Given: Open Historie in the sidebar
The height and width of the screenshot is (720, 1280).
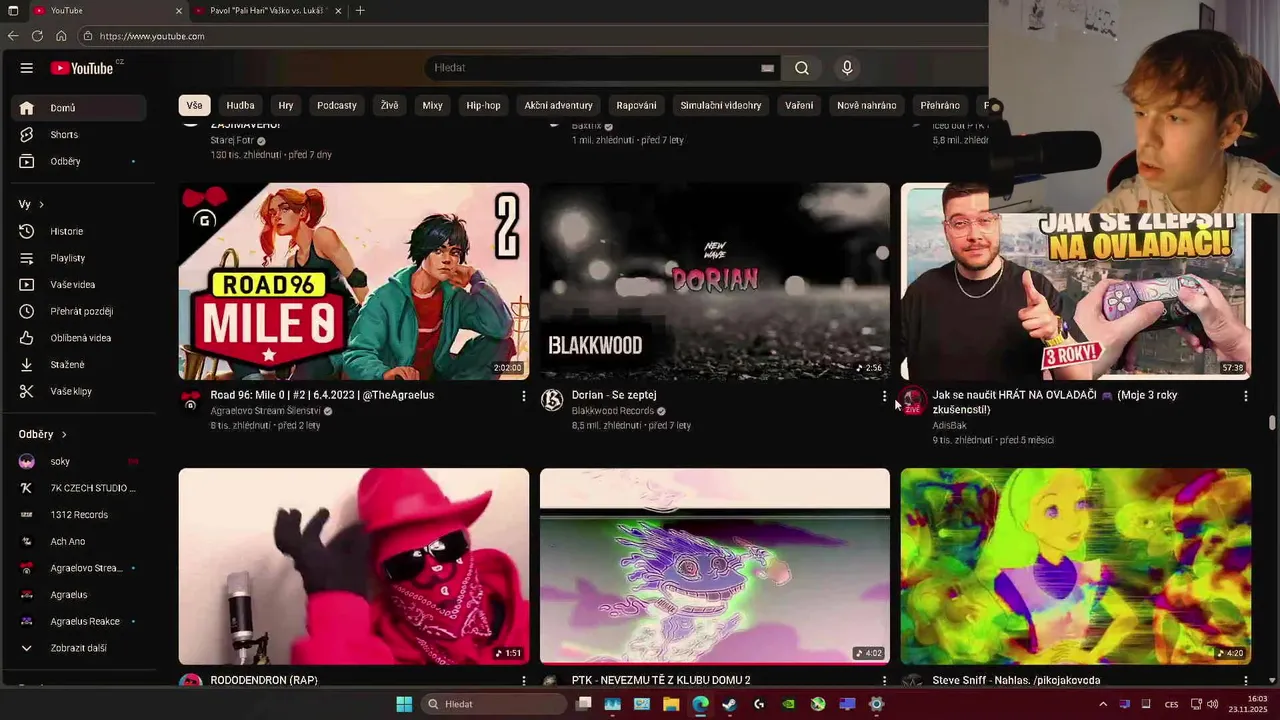Looking at the screenshot, I should click(x=79, y=231).
